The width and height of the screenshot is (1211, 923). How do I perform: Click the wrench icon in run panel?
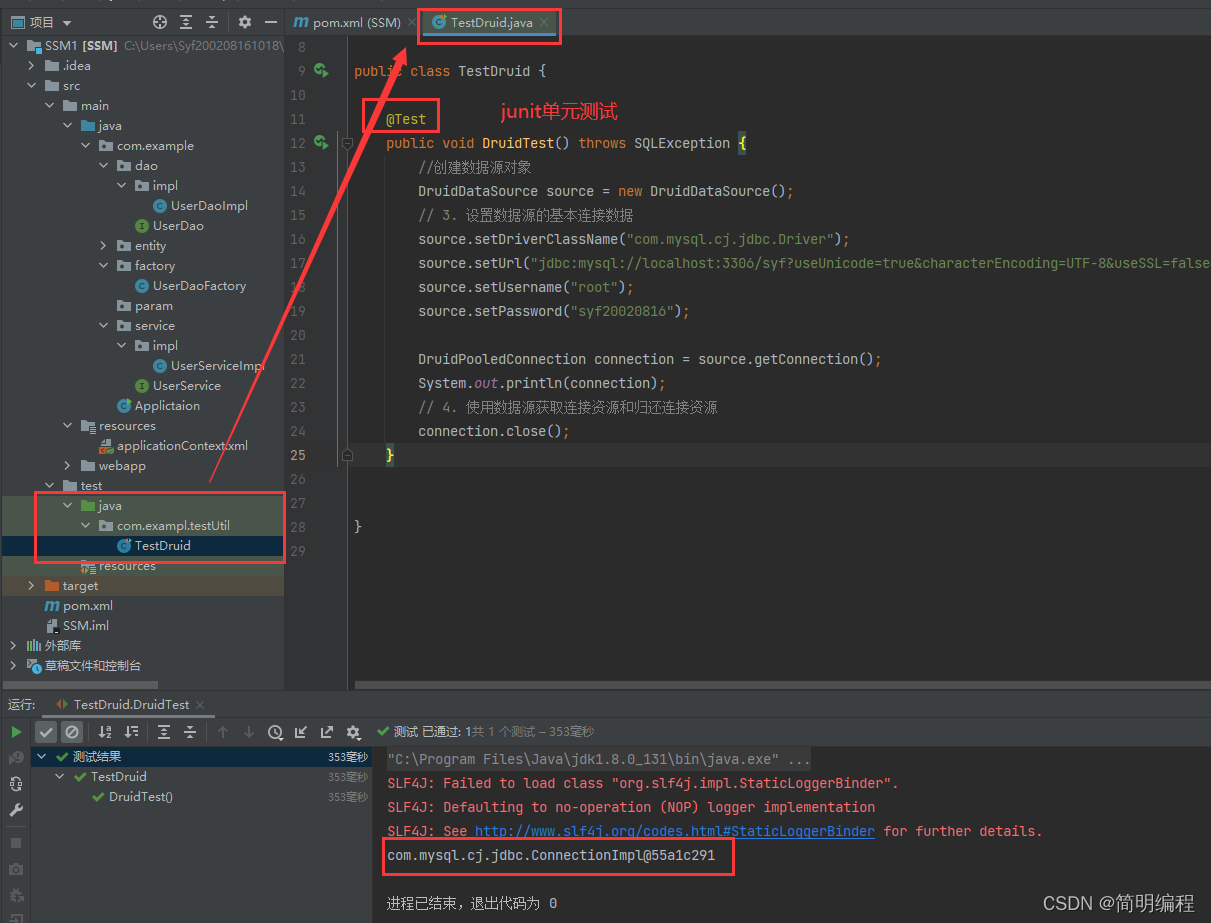[x=16, y=810]
